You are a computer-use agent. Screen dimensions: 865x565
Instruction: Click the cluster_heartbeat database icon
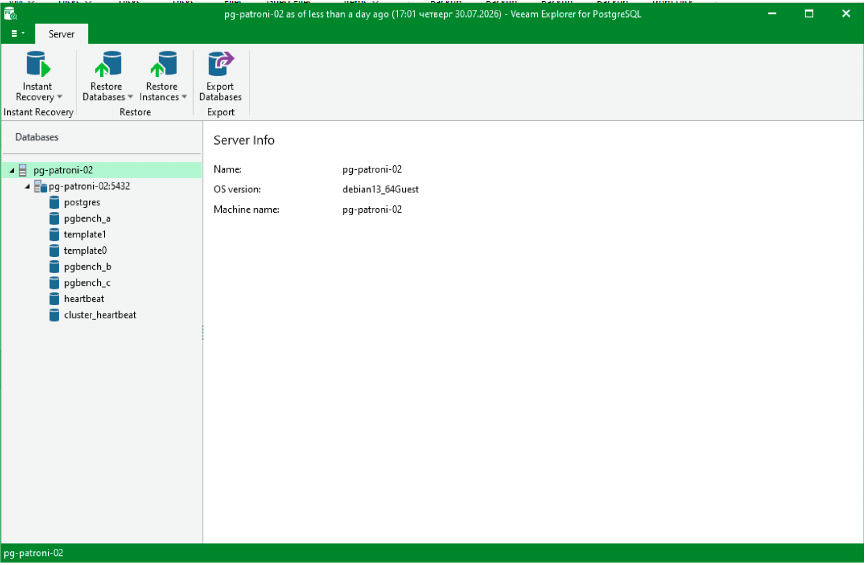(54, 315)
